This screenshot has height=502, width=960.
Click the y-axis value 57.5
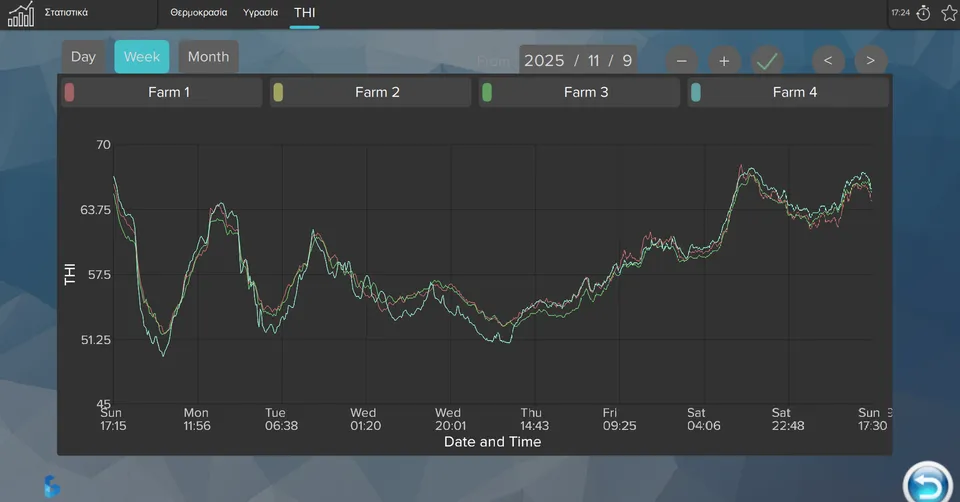coord(99,275)
